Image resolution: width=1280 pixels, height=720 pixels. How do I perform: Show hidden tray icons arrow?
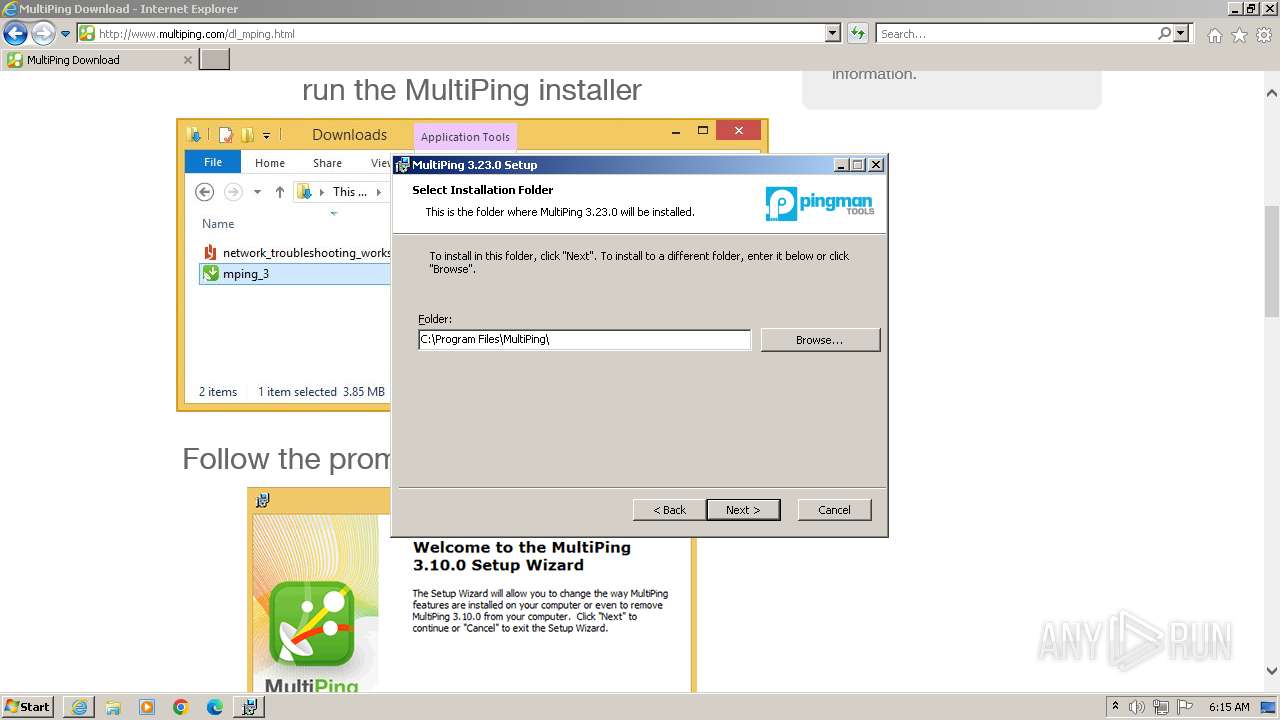[x=1116, y=707]
